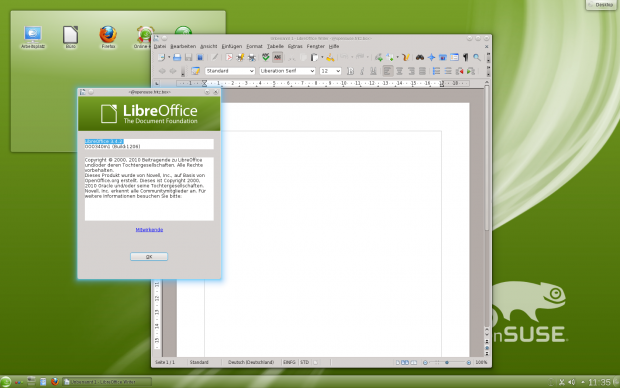
Task: Click Increase indent icon
Action: 471,71
